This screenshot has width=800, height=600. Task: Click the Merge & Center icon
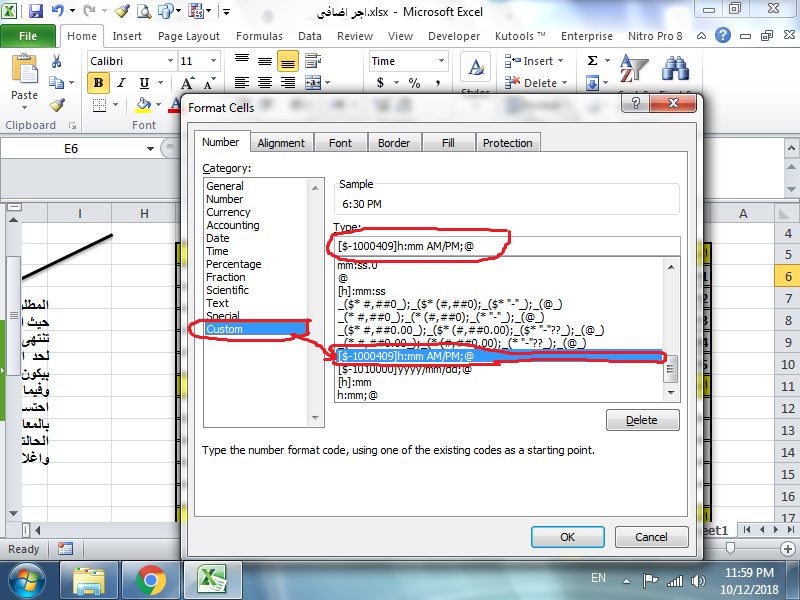tap(312, 83)
